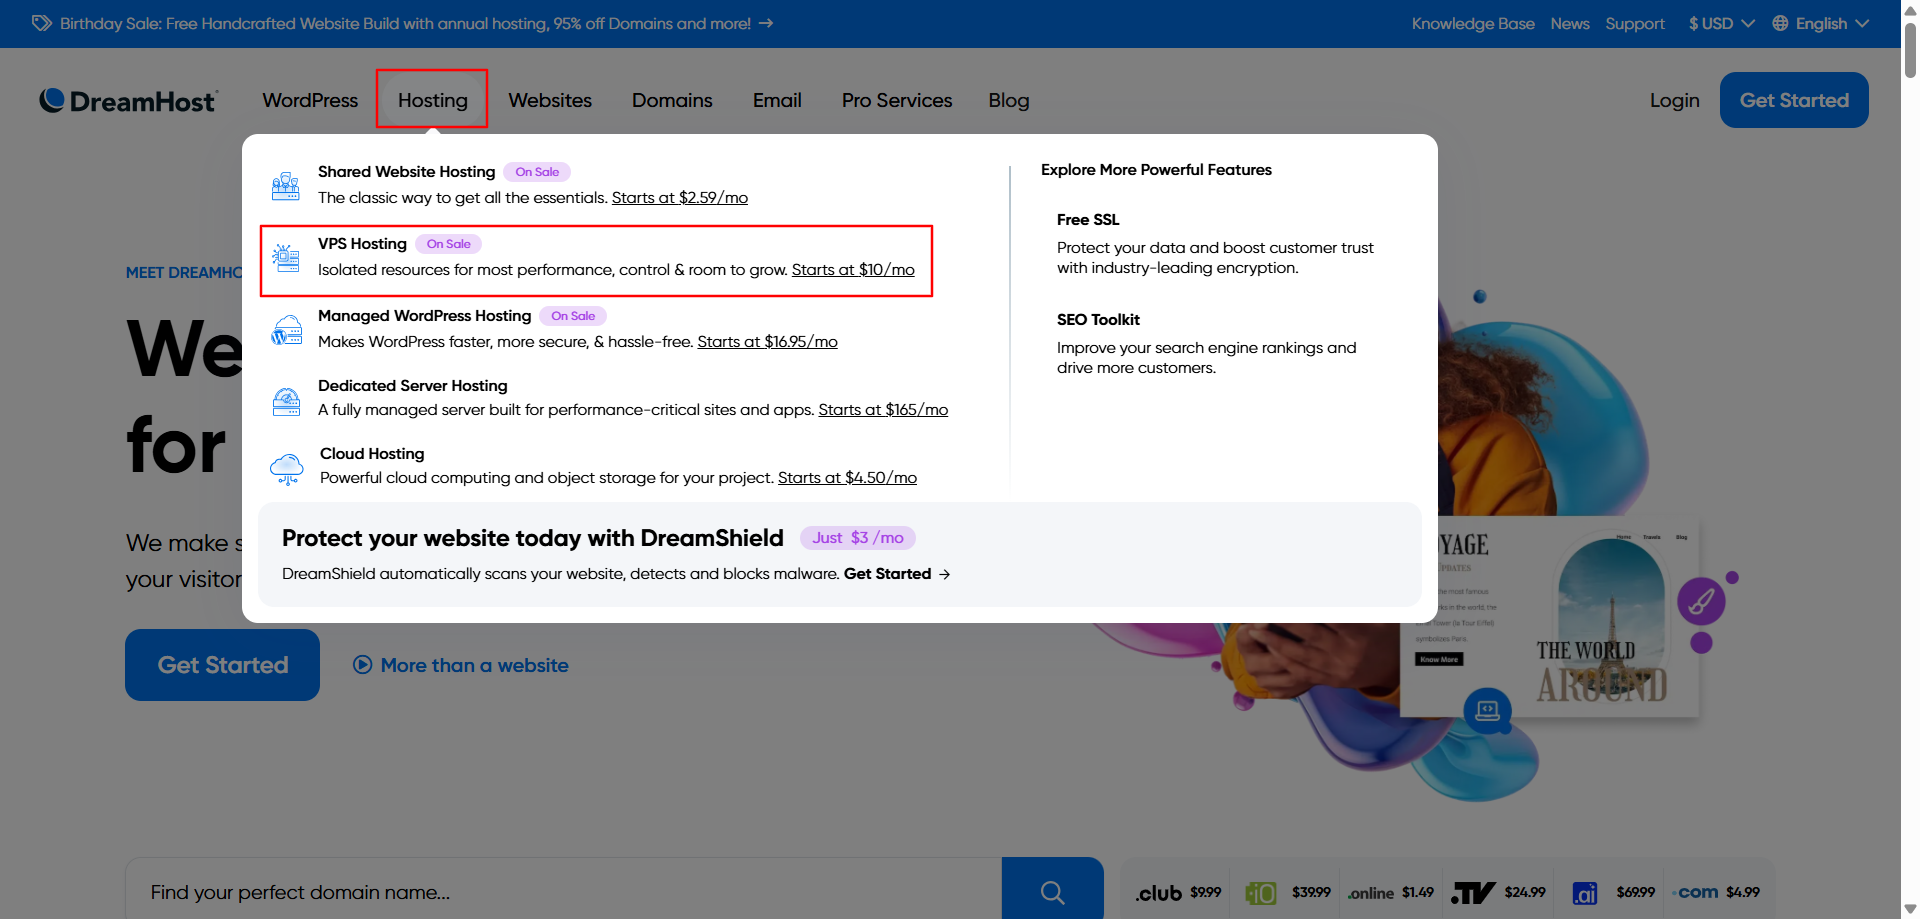
Task: Open the Free SSL feature
Action: [x=1088, y=220]
